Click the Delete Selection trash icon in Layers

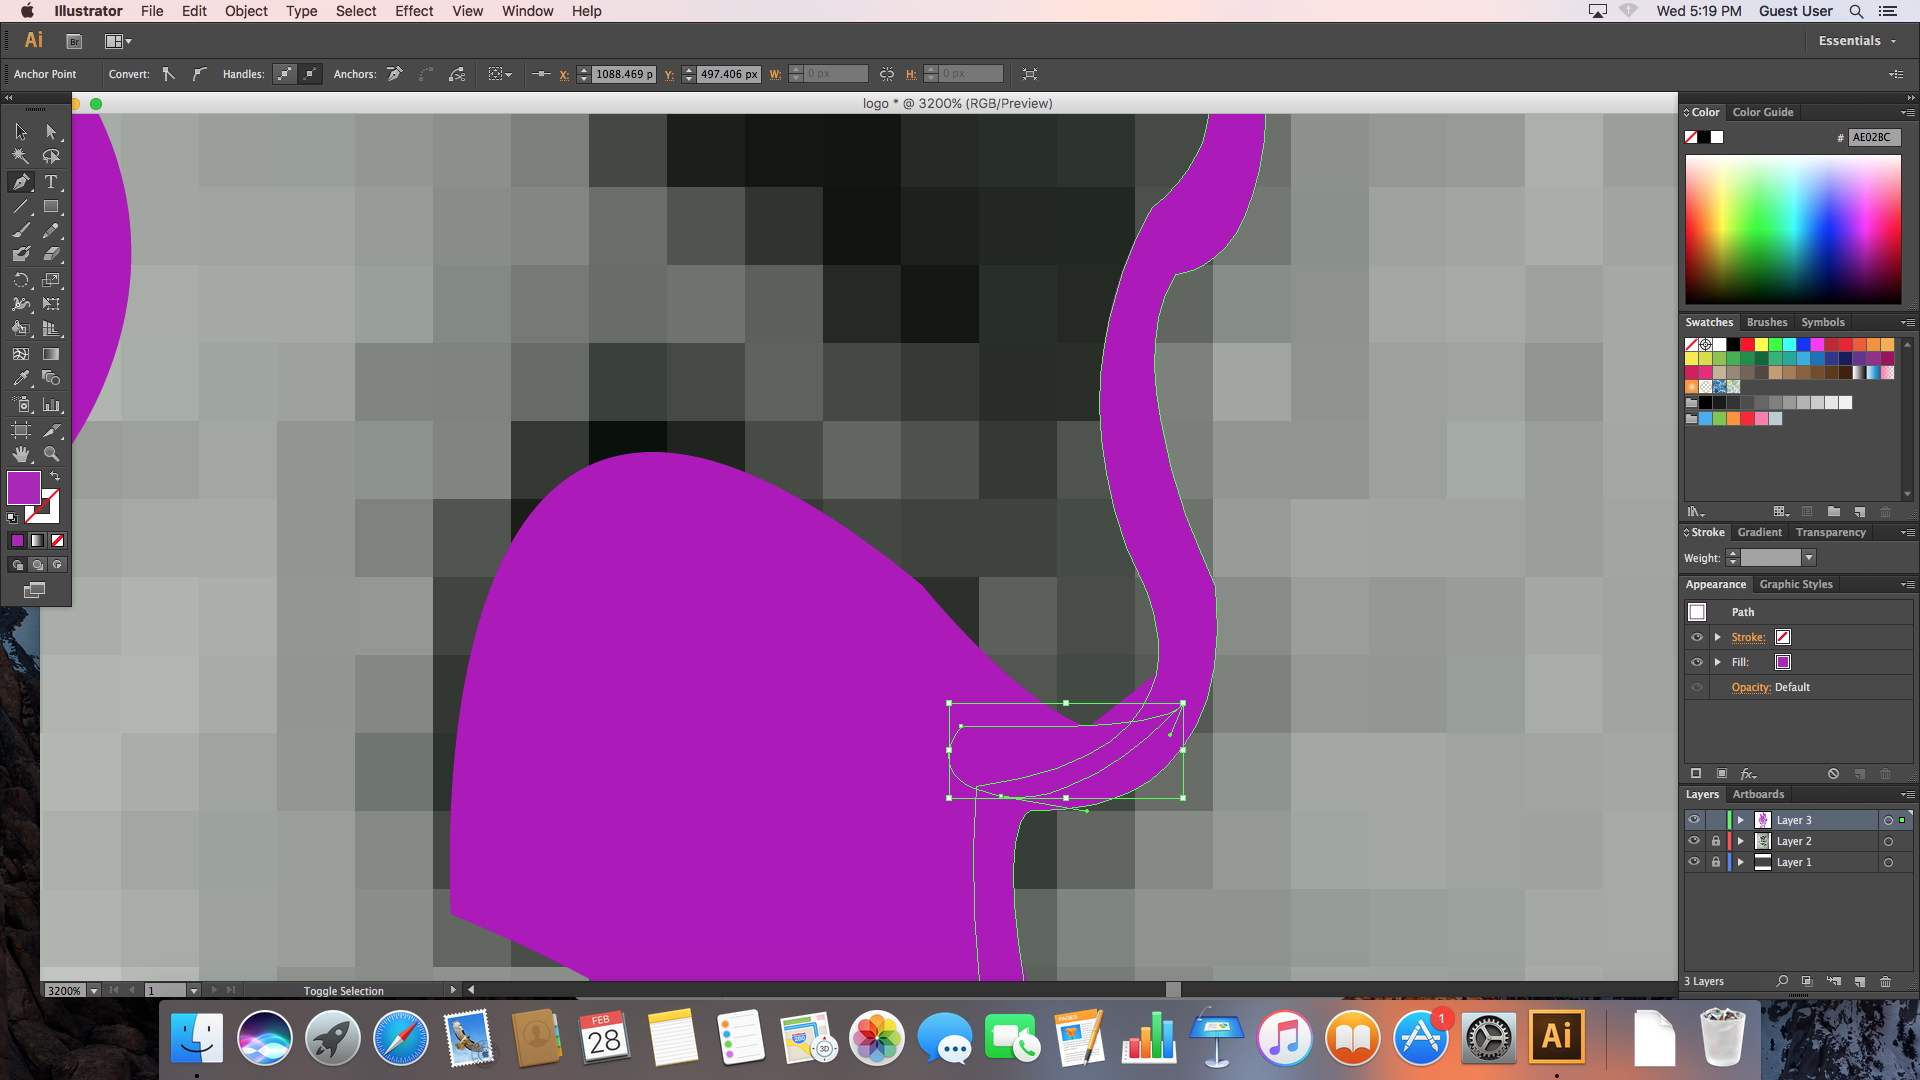(1885, 981)
